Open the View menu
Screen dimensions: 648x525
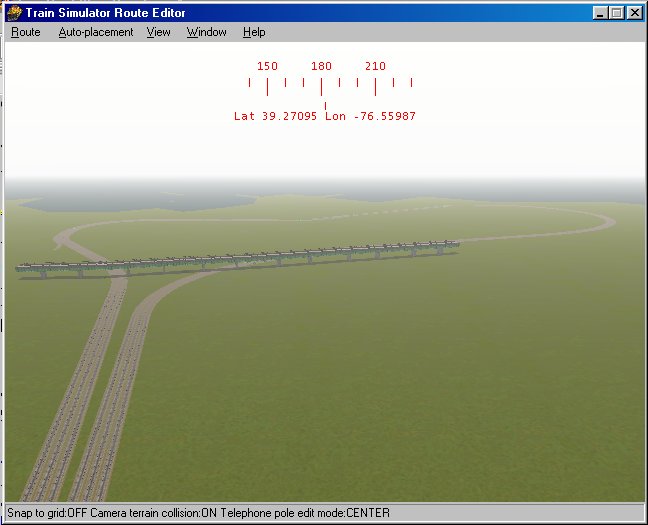coord(159,32)
